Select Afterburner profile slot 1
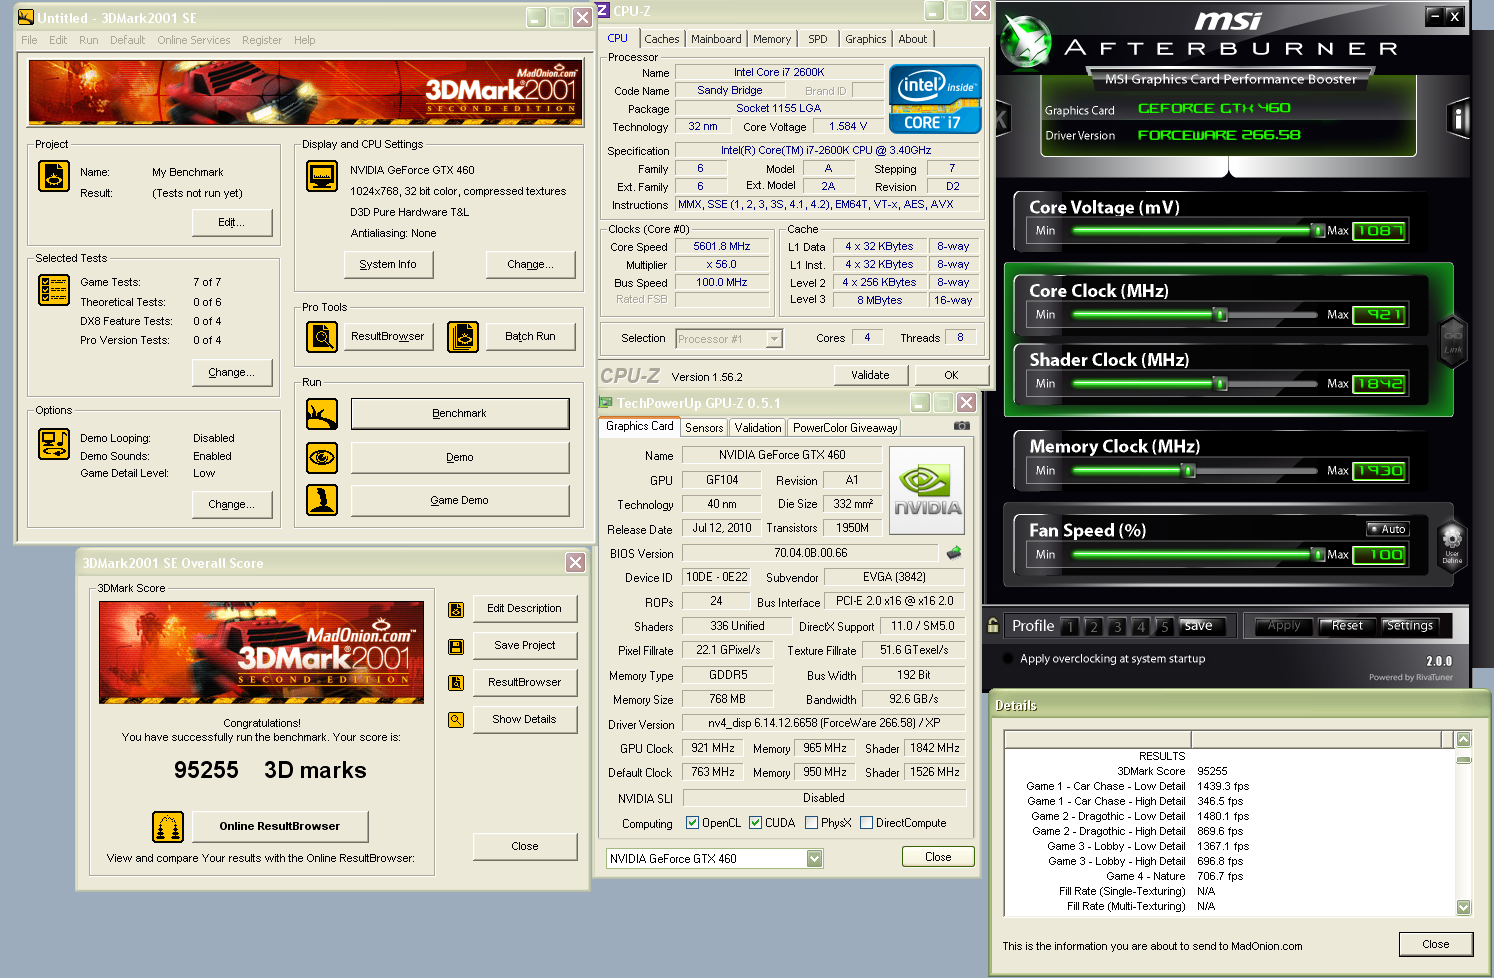The width and height of the screenshot is (1494, 978). [x=1070, y=627]
